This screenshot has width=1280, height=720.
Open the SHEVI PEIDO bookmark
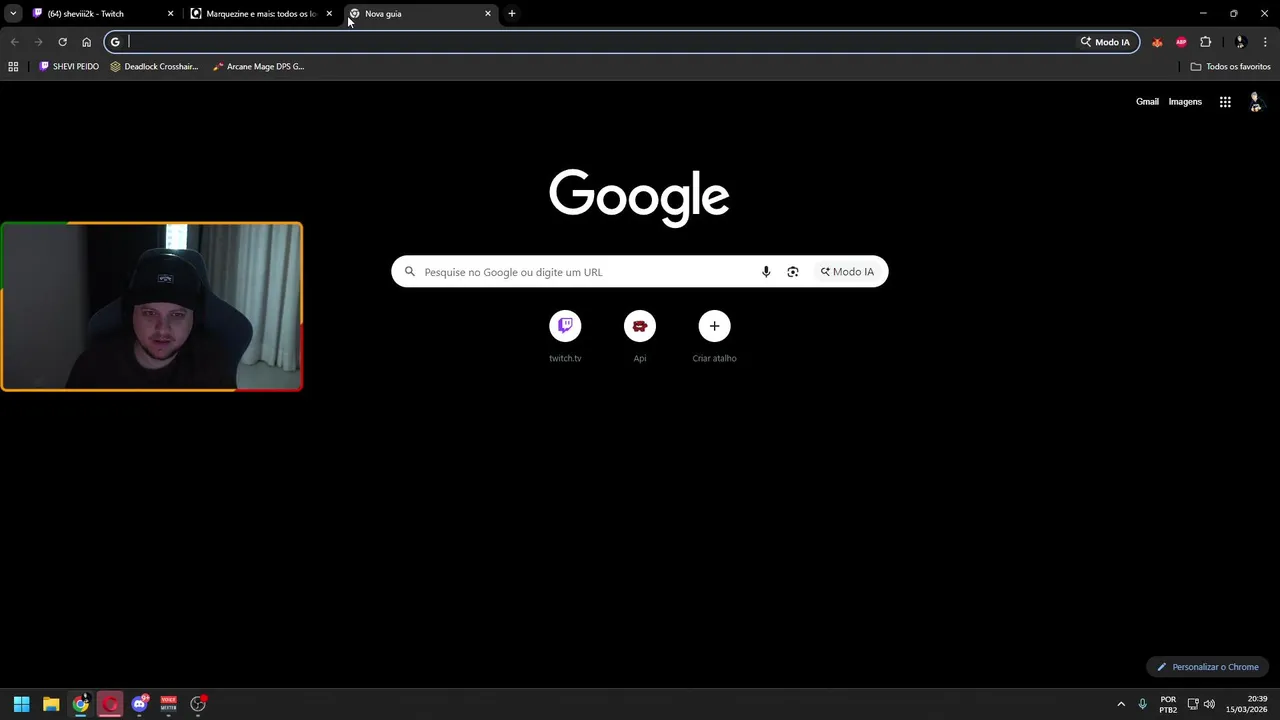[x=69, y=67]
